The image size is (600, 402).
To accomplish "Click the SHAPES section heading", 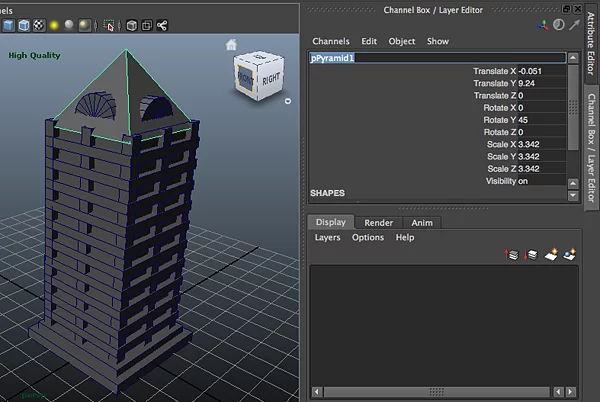I will (x=327, y=193).
